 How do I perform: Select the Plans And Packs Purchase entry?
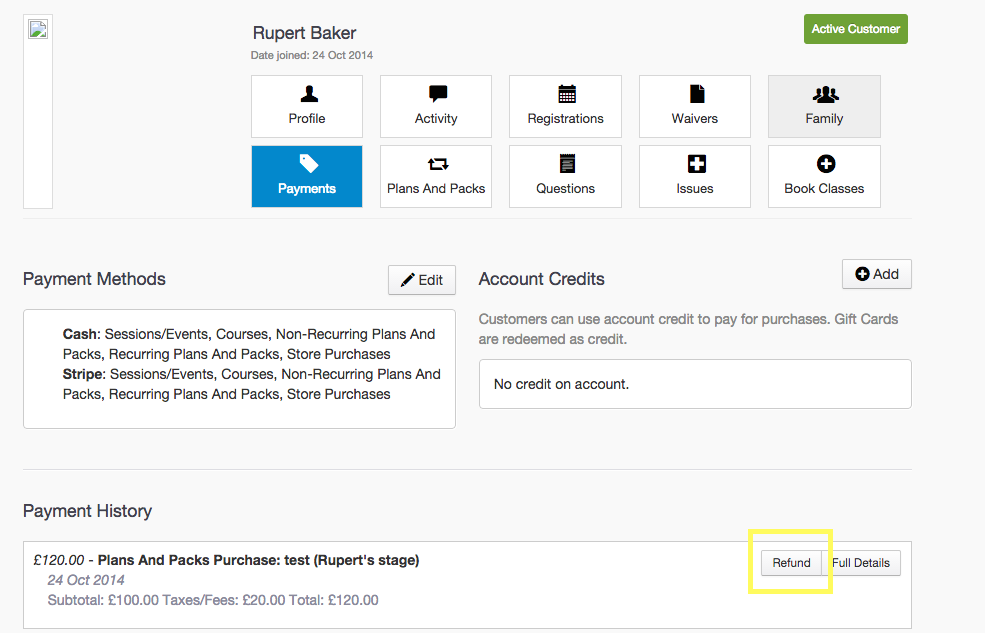[x=258, y=560]
